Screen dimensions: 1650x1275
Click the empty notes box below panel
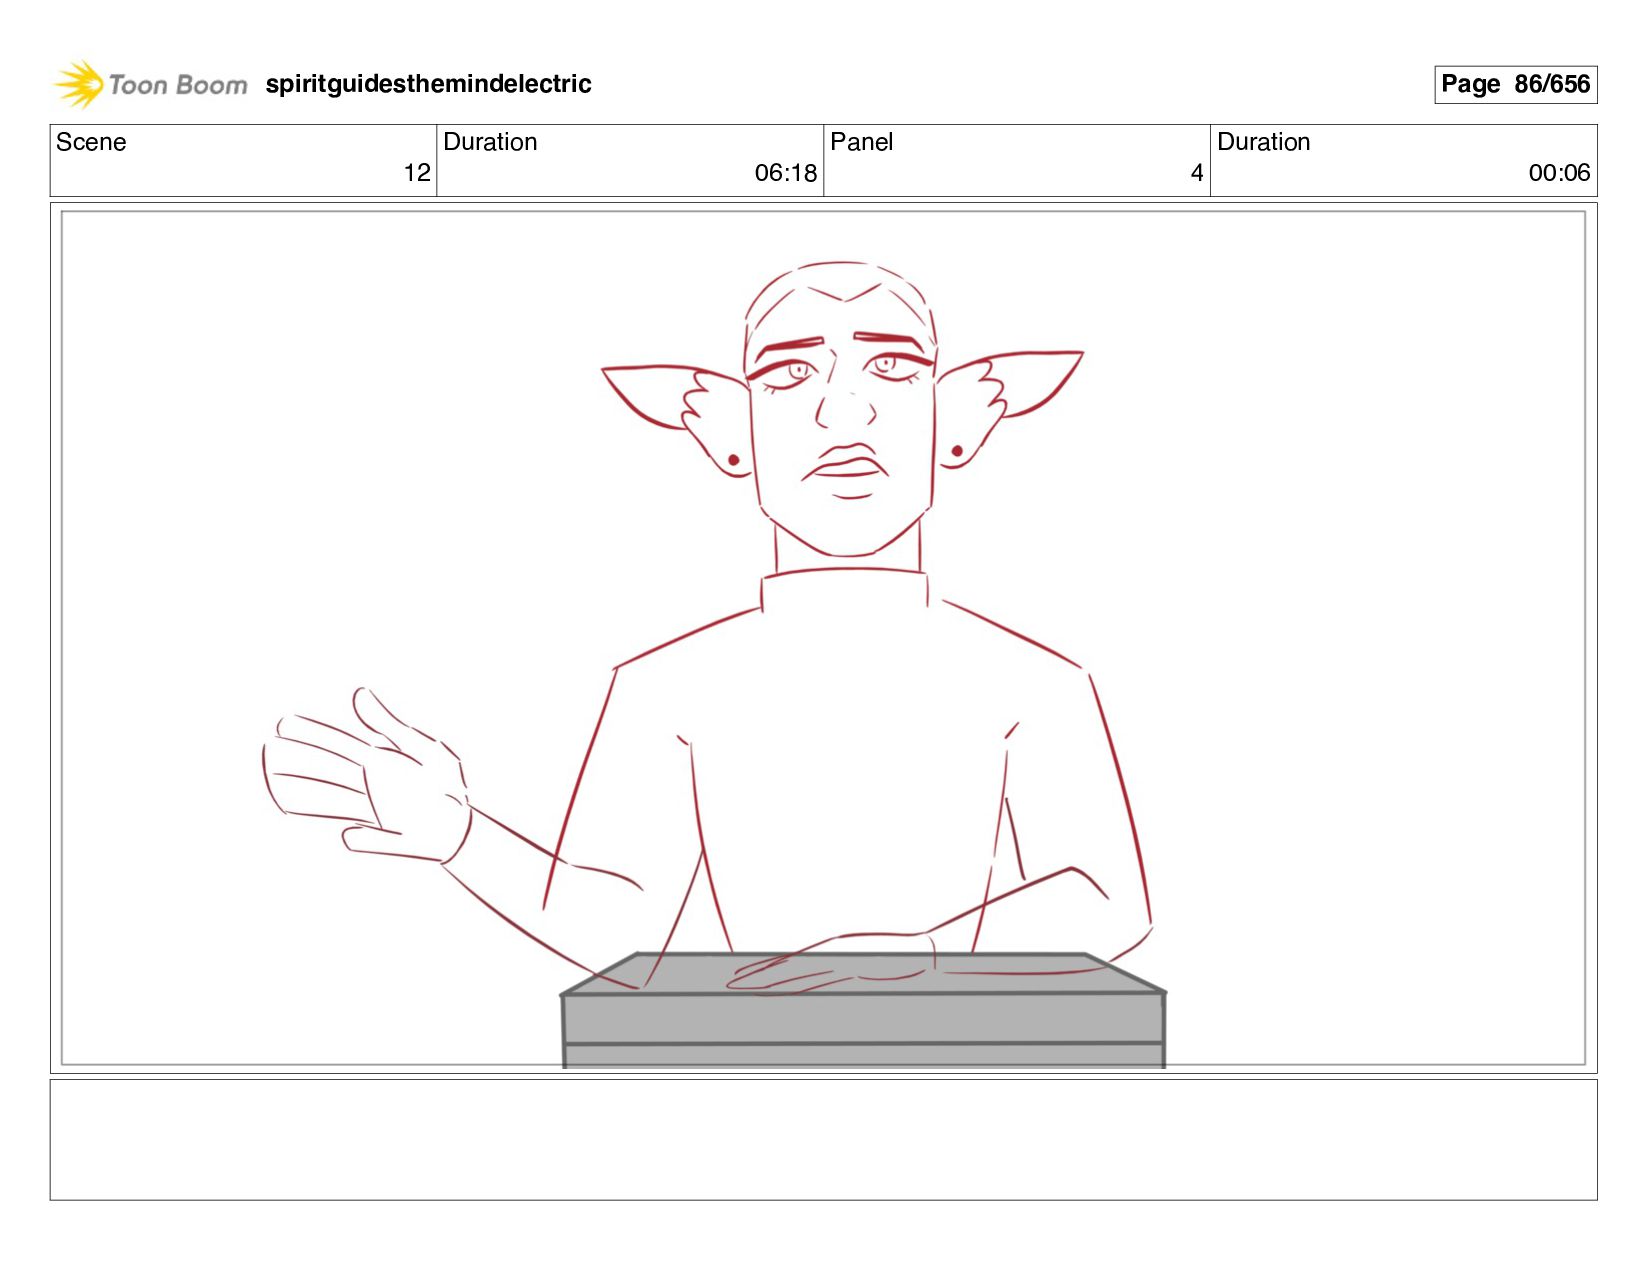pos(823,1139)
